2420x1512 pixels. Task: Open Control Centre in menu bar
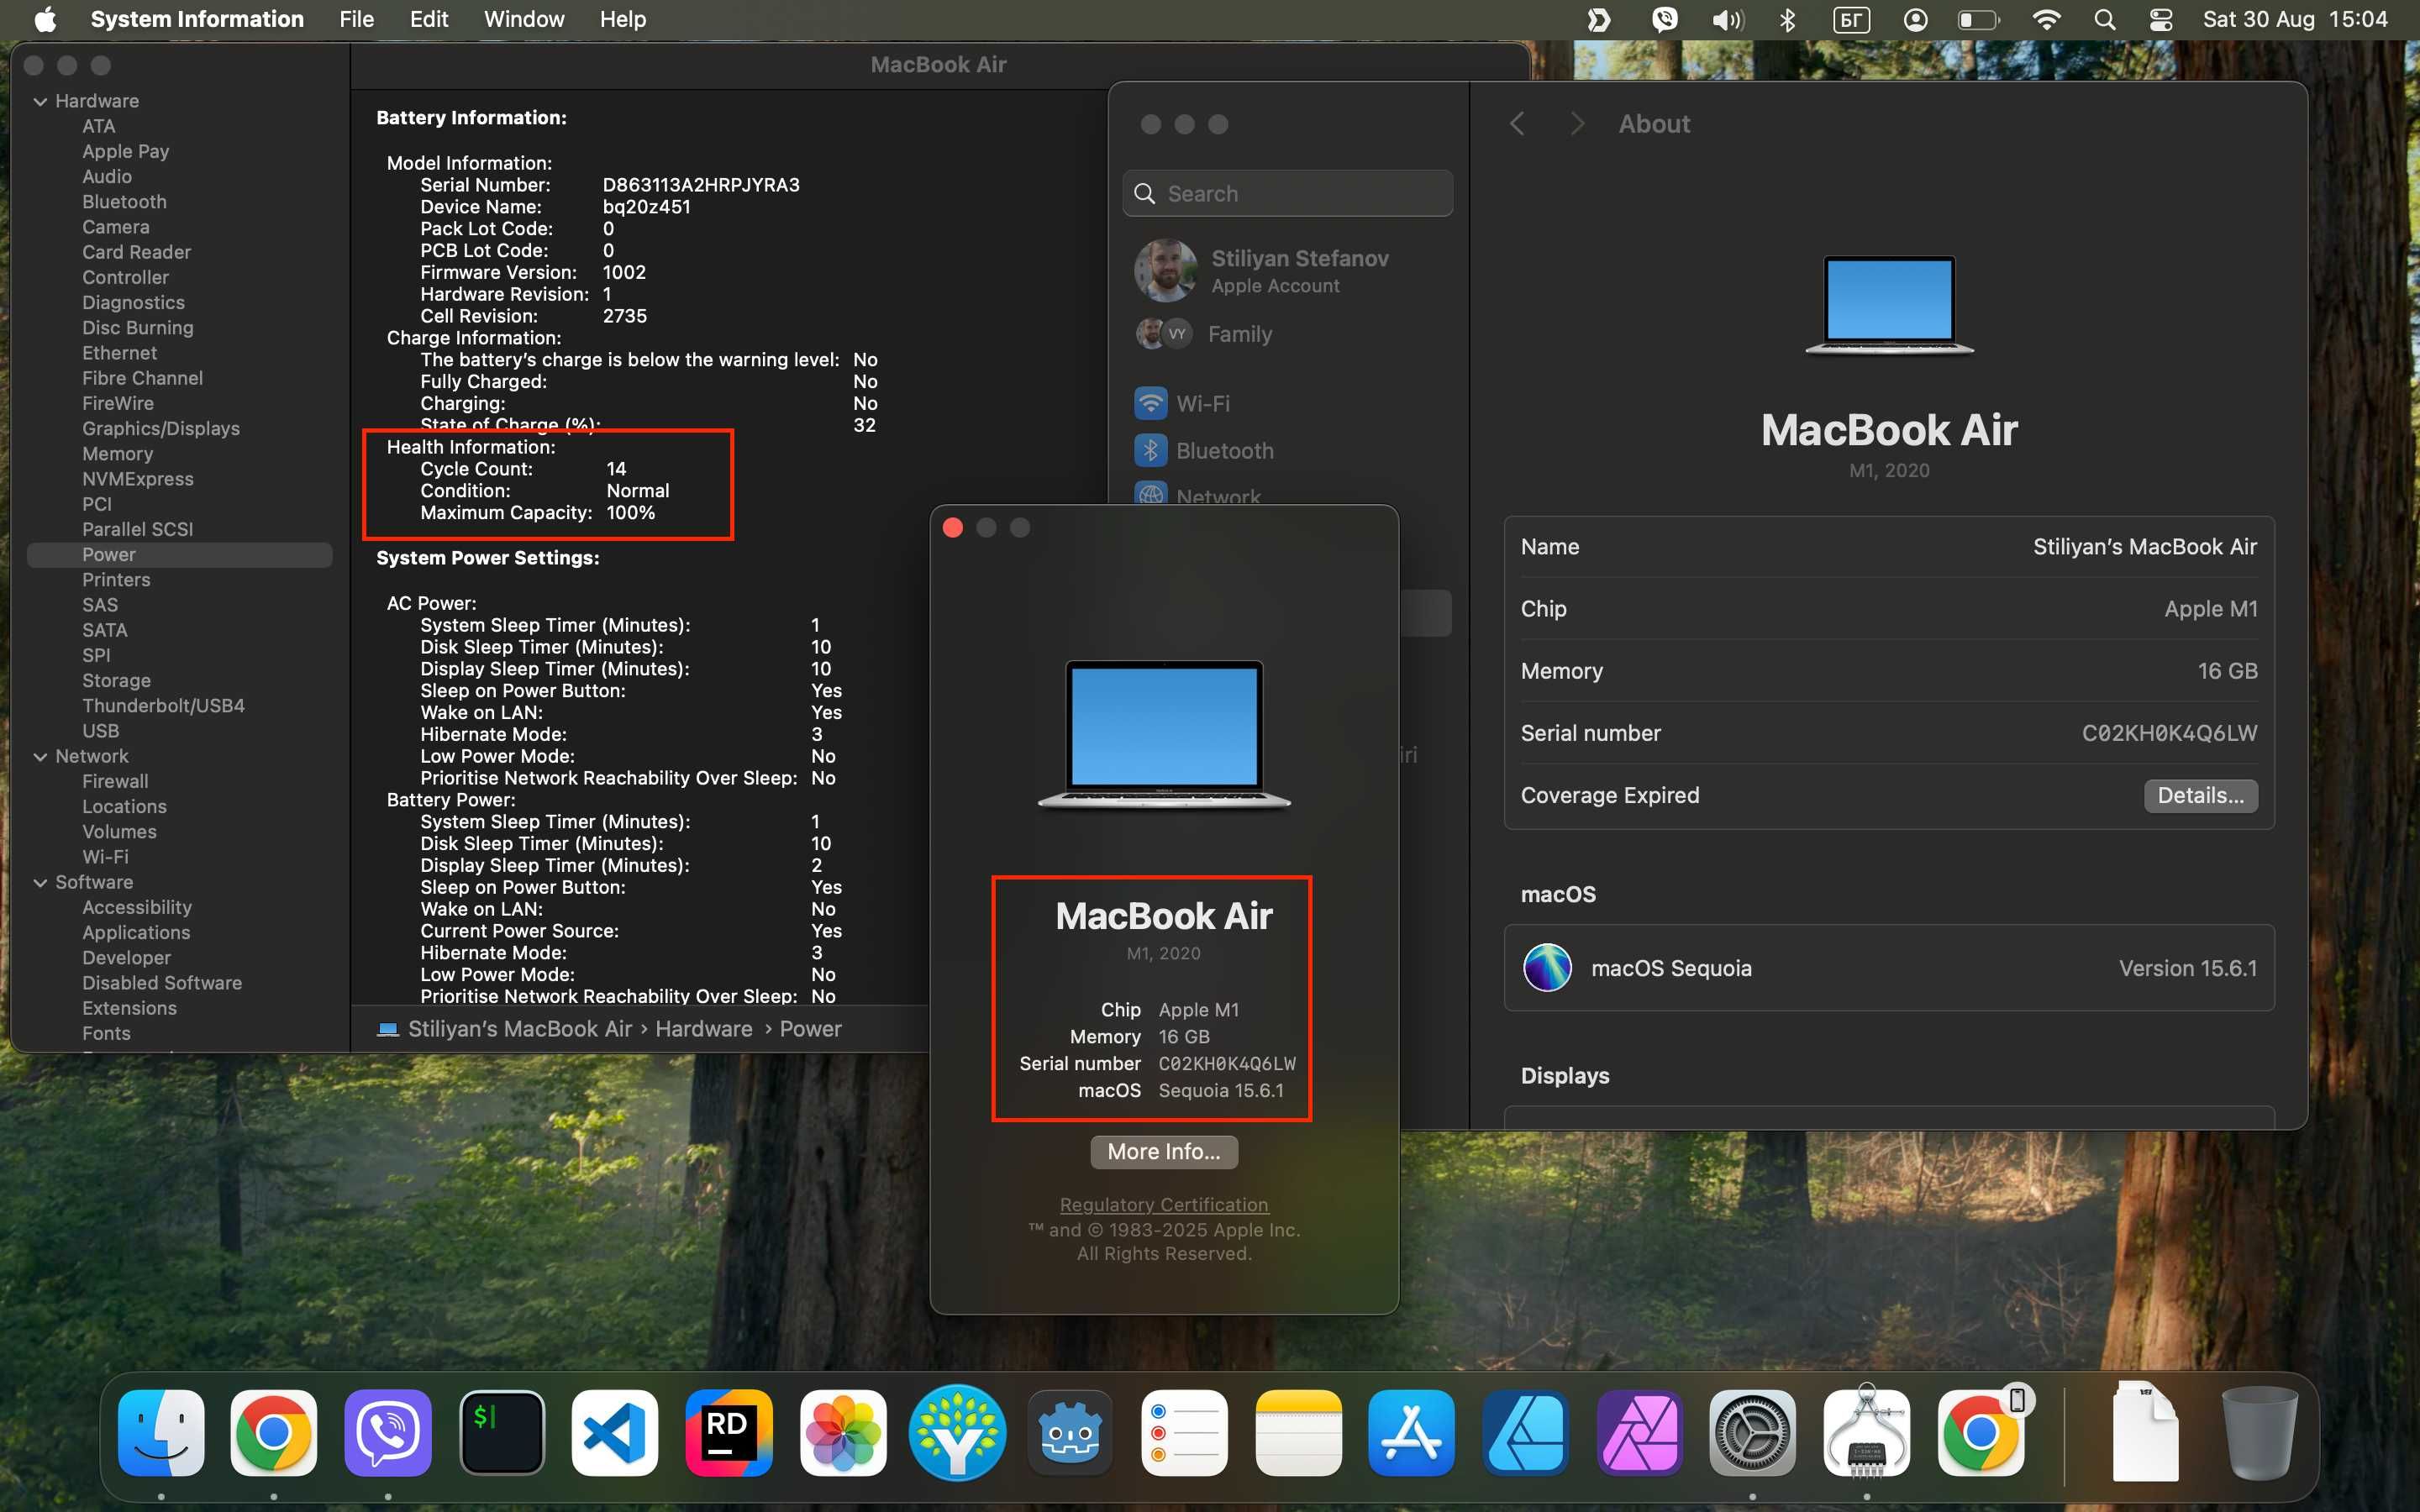(2160, 19)
